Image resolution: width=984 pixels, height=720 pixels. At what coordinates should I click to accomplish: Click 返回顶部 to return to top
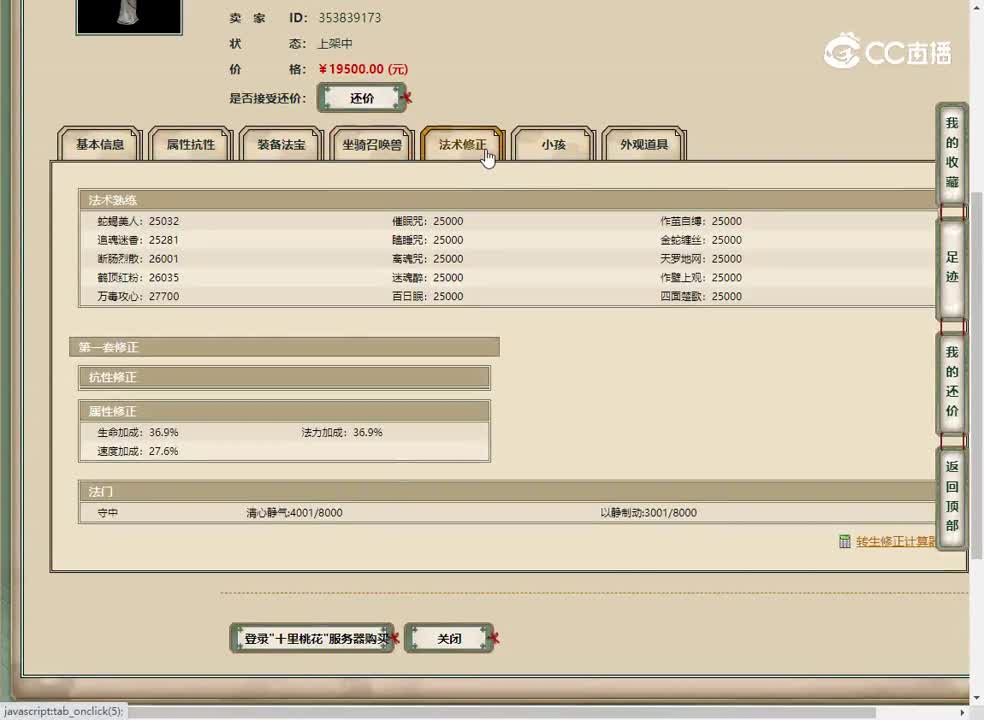(951, 496)
